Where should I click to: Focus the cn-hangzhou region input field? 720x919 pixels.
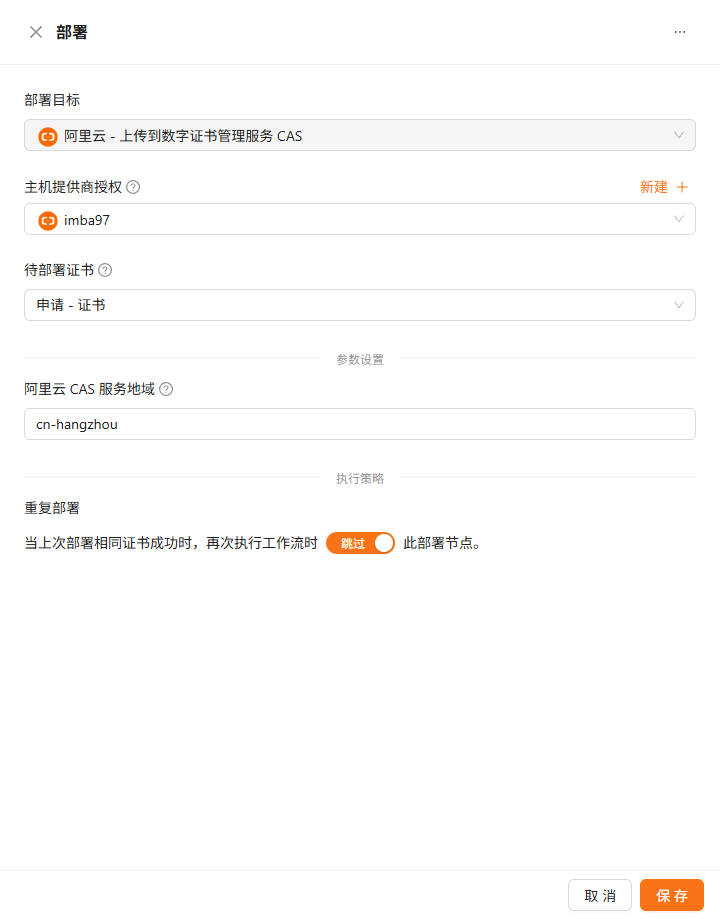[x=360, y=424]
